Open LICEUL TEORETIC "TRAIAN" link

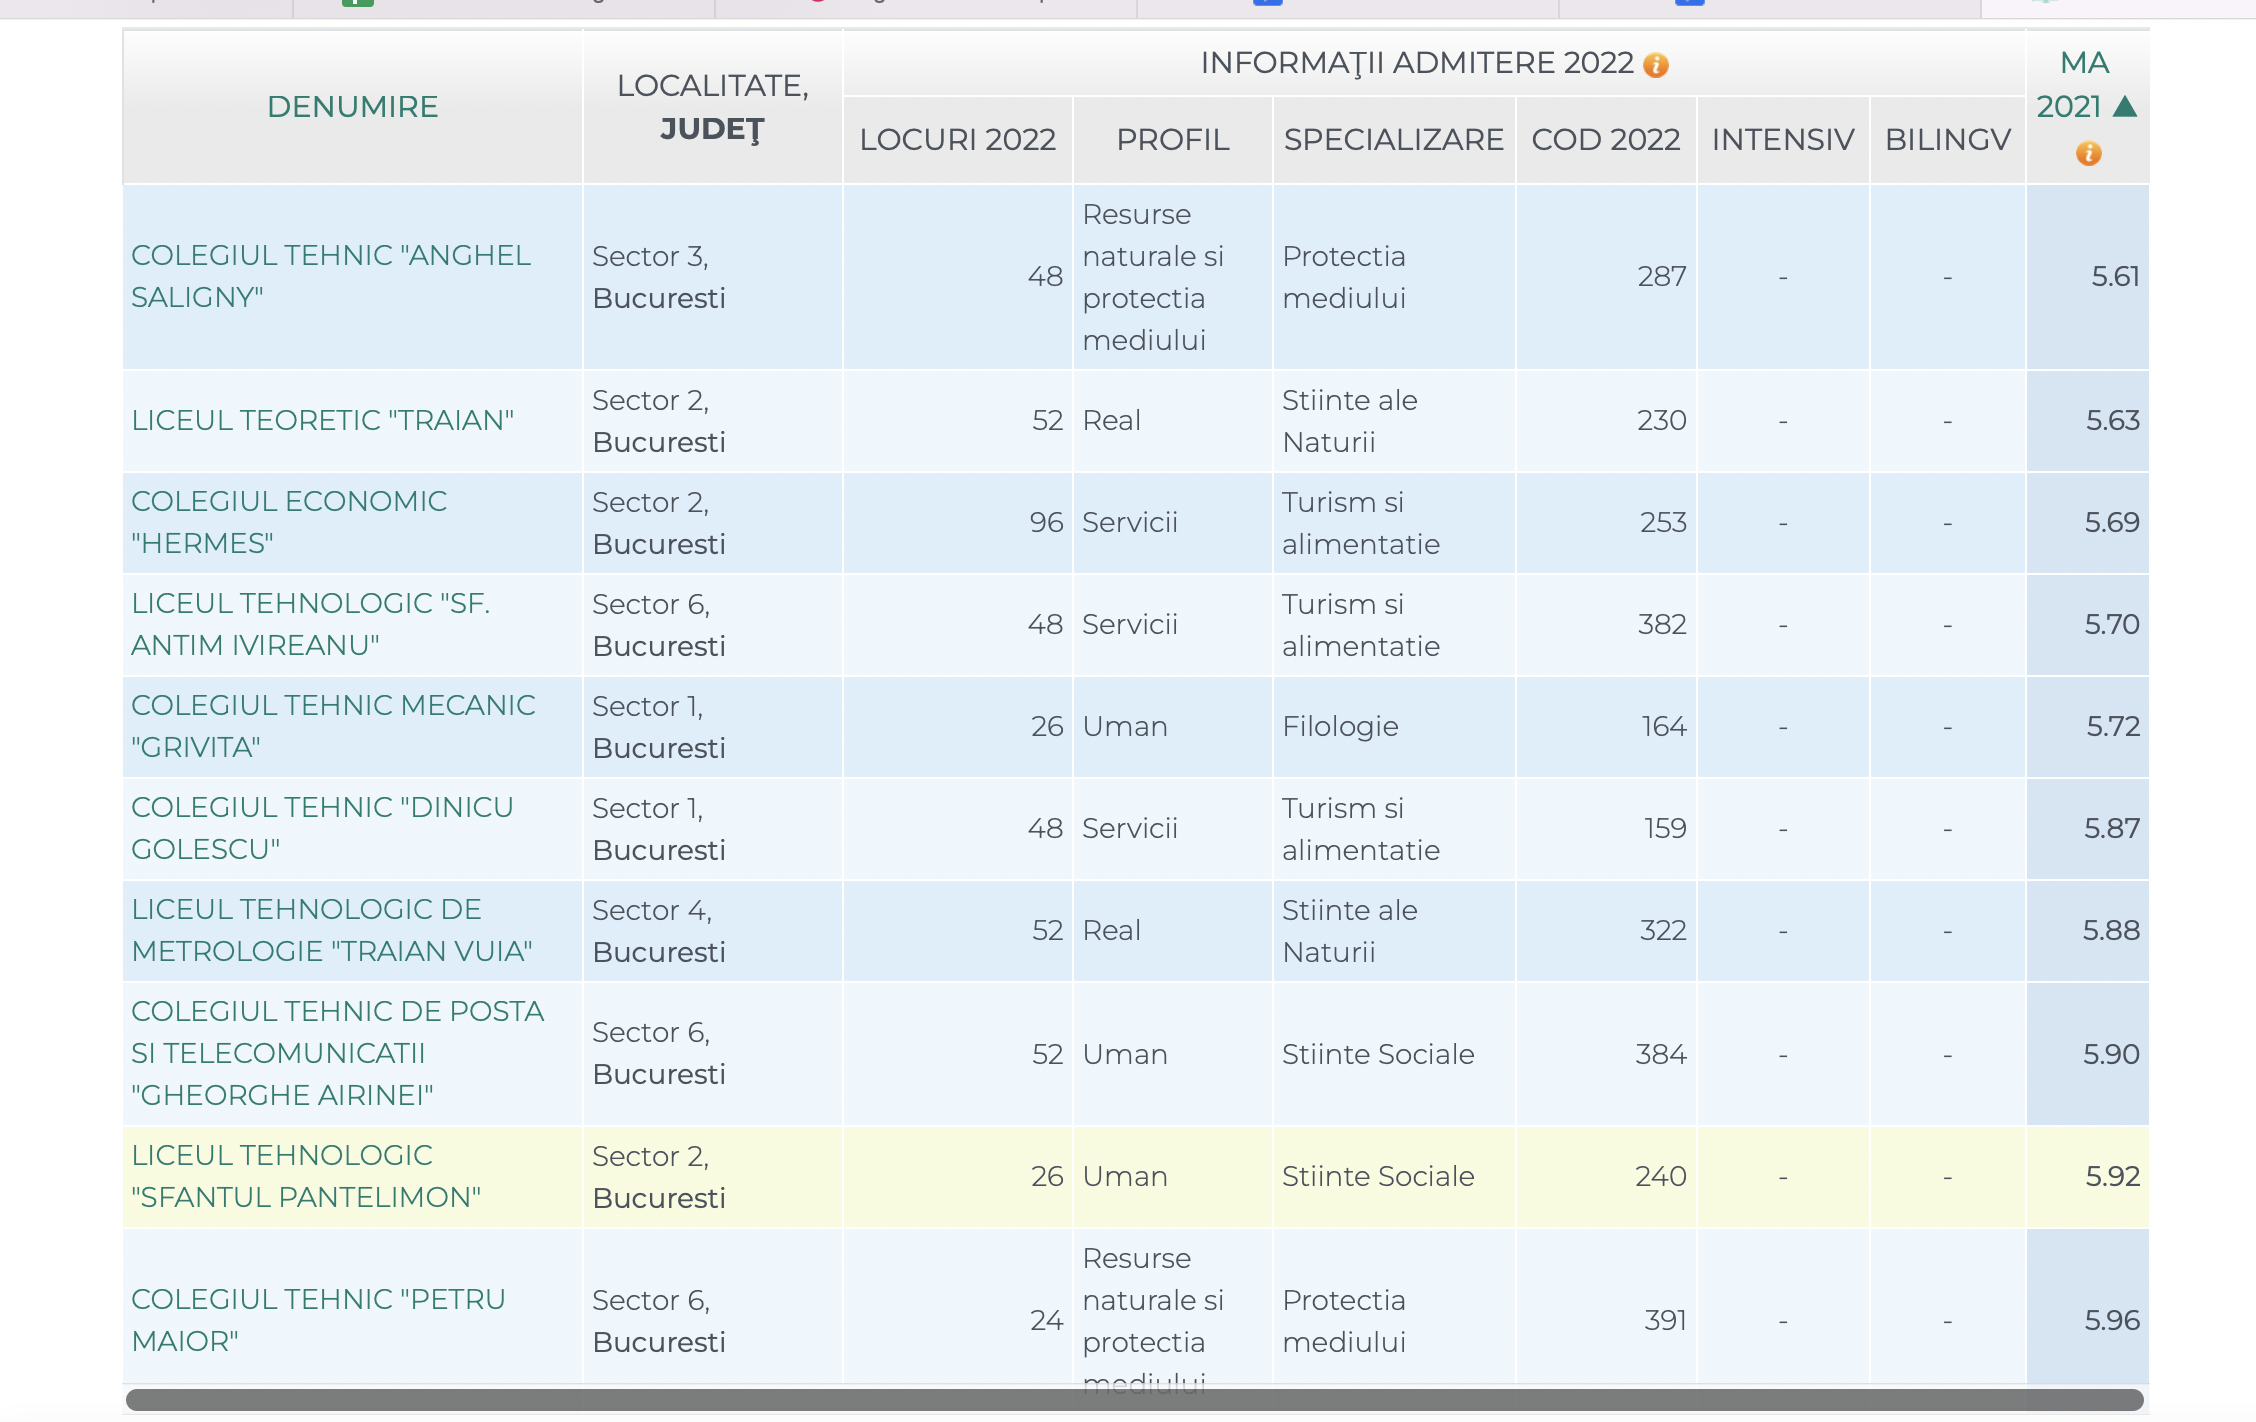pyautogui.click(x=322, y=420)
